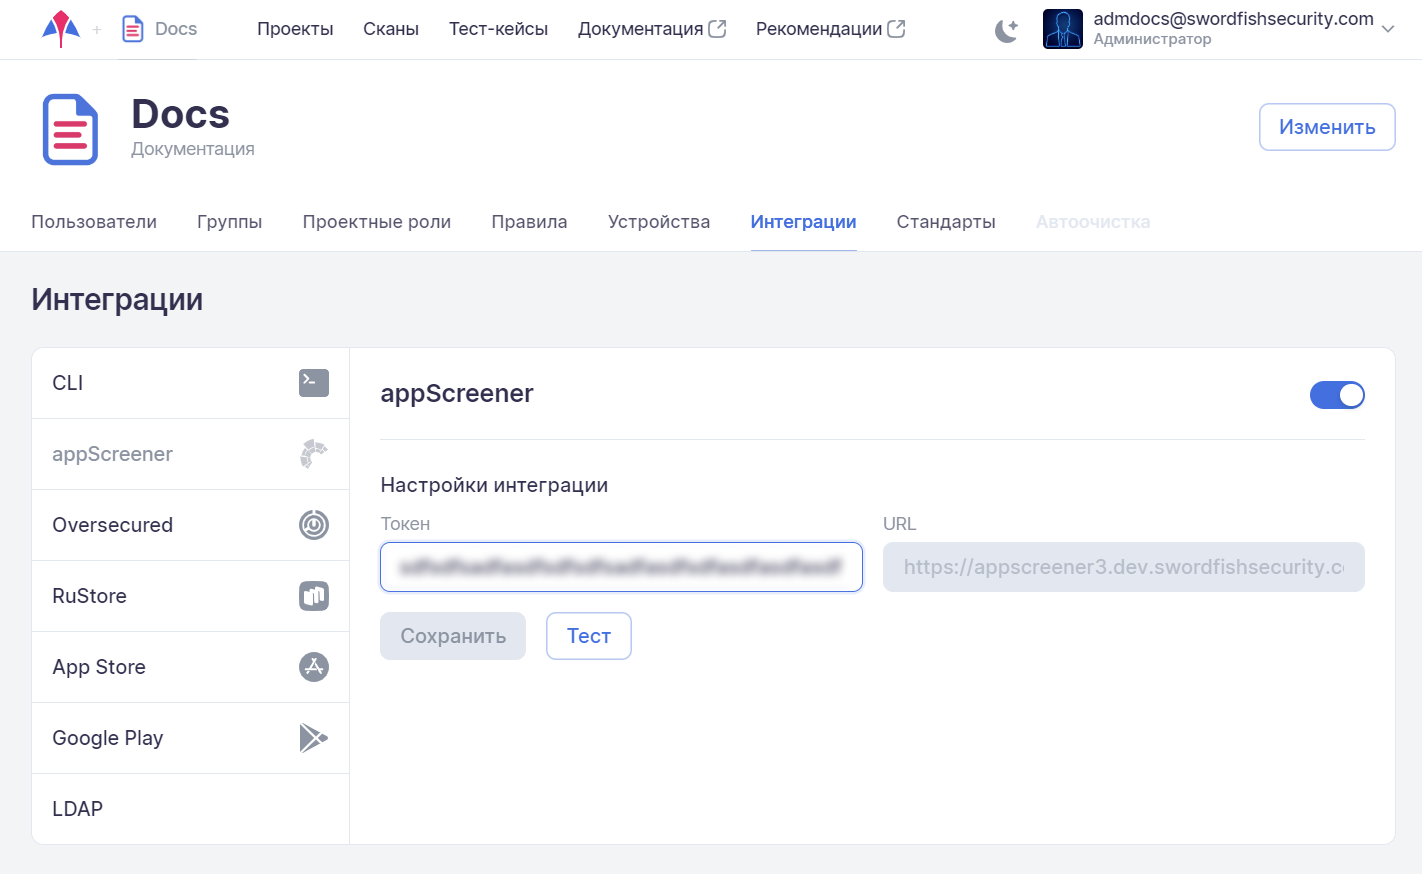Open the Сканы menu item

tap(390, 29)
